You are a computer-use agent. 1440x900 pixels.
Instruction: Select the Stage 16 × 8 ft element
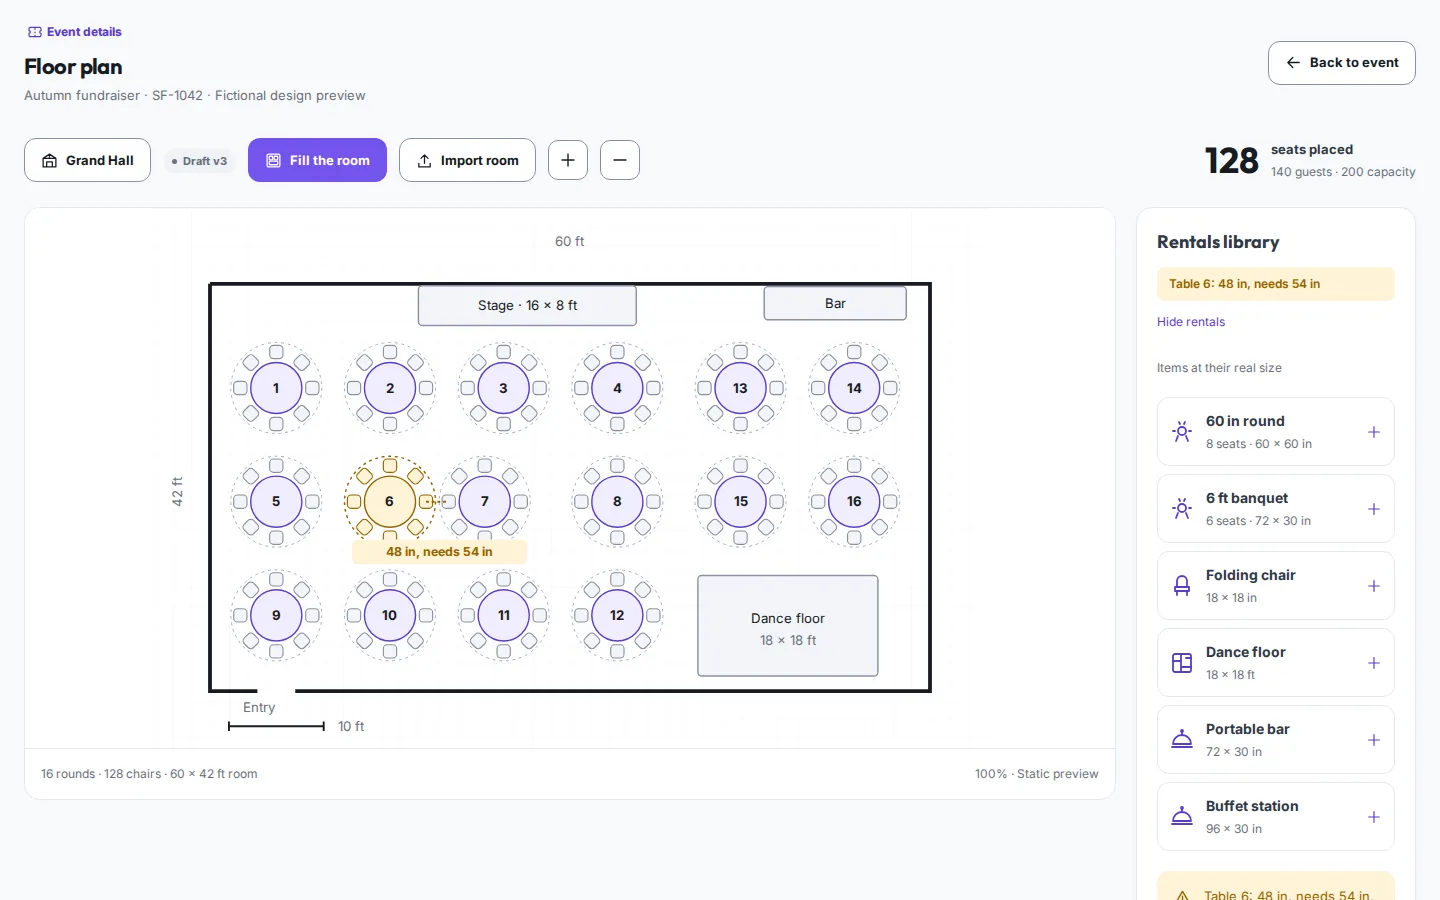click(527, 306)
